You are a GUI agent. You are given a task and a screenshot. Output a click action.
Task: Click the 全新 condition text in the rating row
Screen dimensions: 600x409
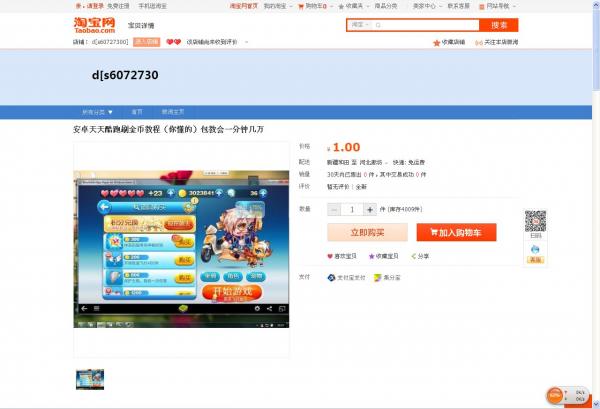click(x=361, y=187)
